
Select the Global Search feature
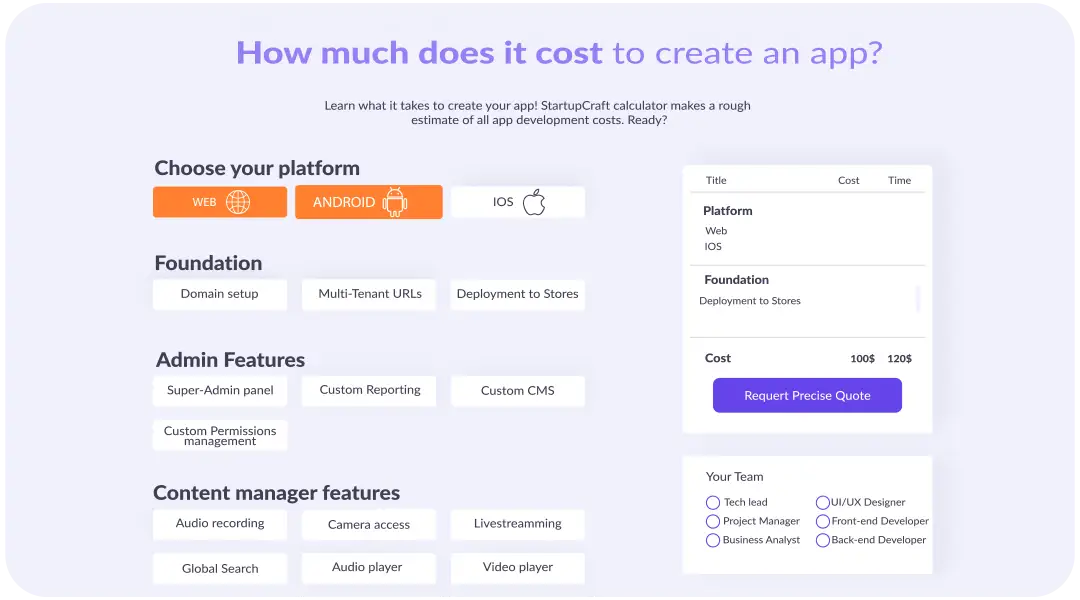[x=220, y=568]
